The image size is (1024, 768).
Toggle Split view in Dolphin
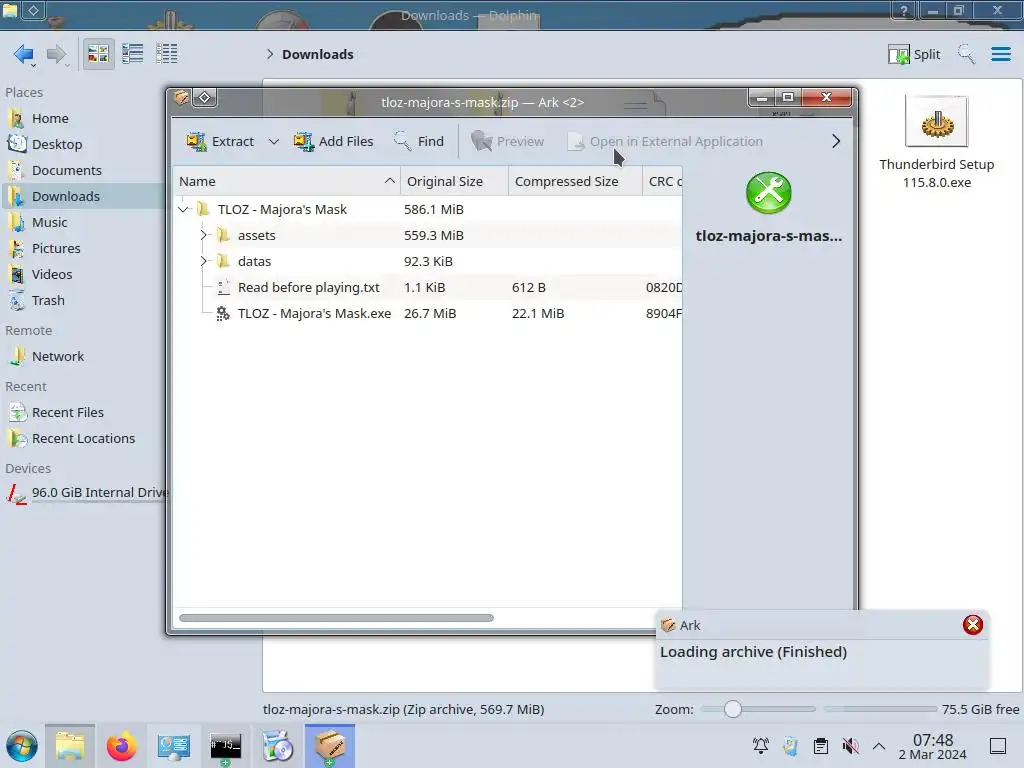[x=914, y=54]
